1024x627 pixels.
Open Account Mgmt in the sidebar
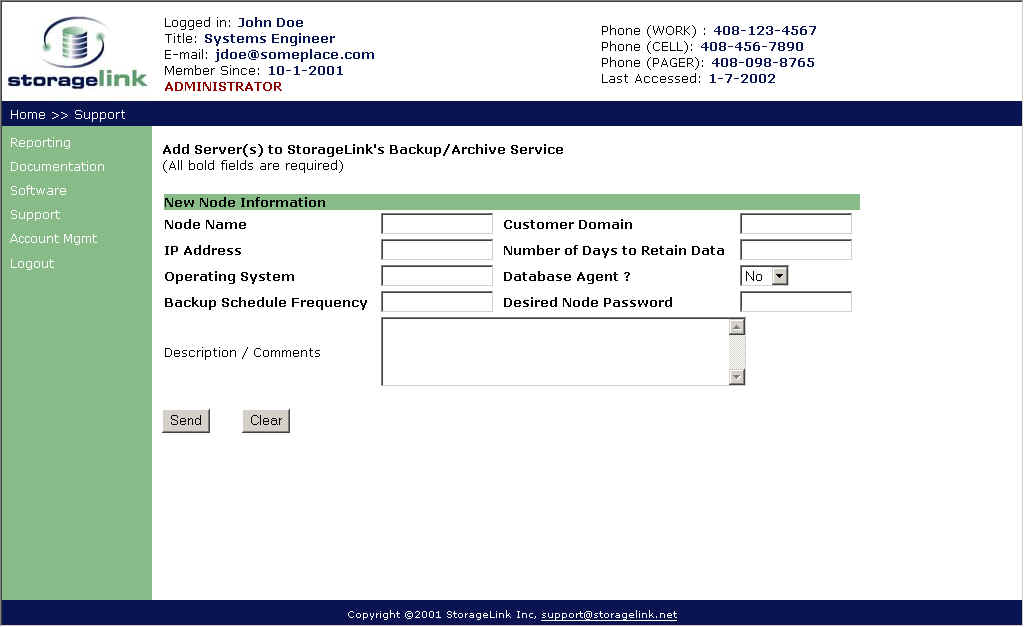tap(53, 239)
